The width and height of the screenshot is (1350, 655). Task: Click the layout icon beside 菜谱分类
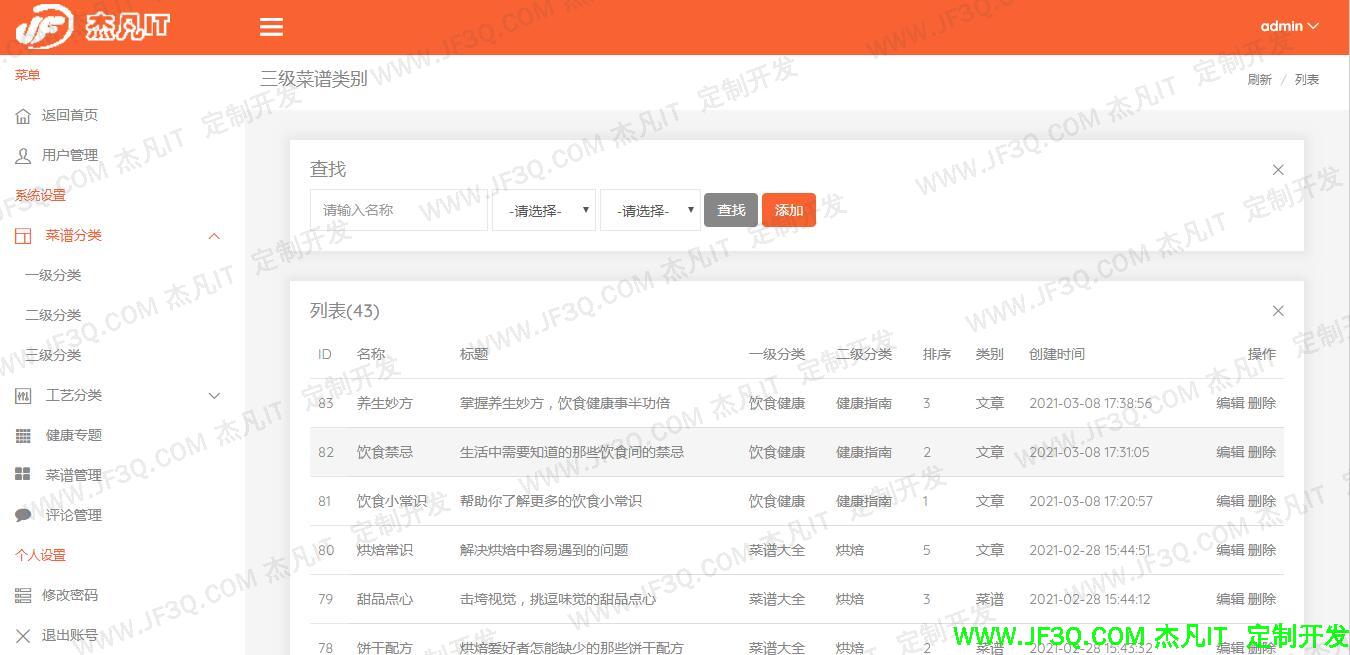(23, 236)
